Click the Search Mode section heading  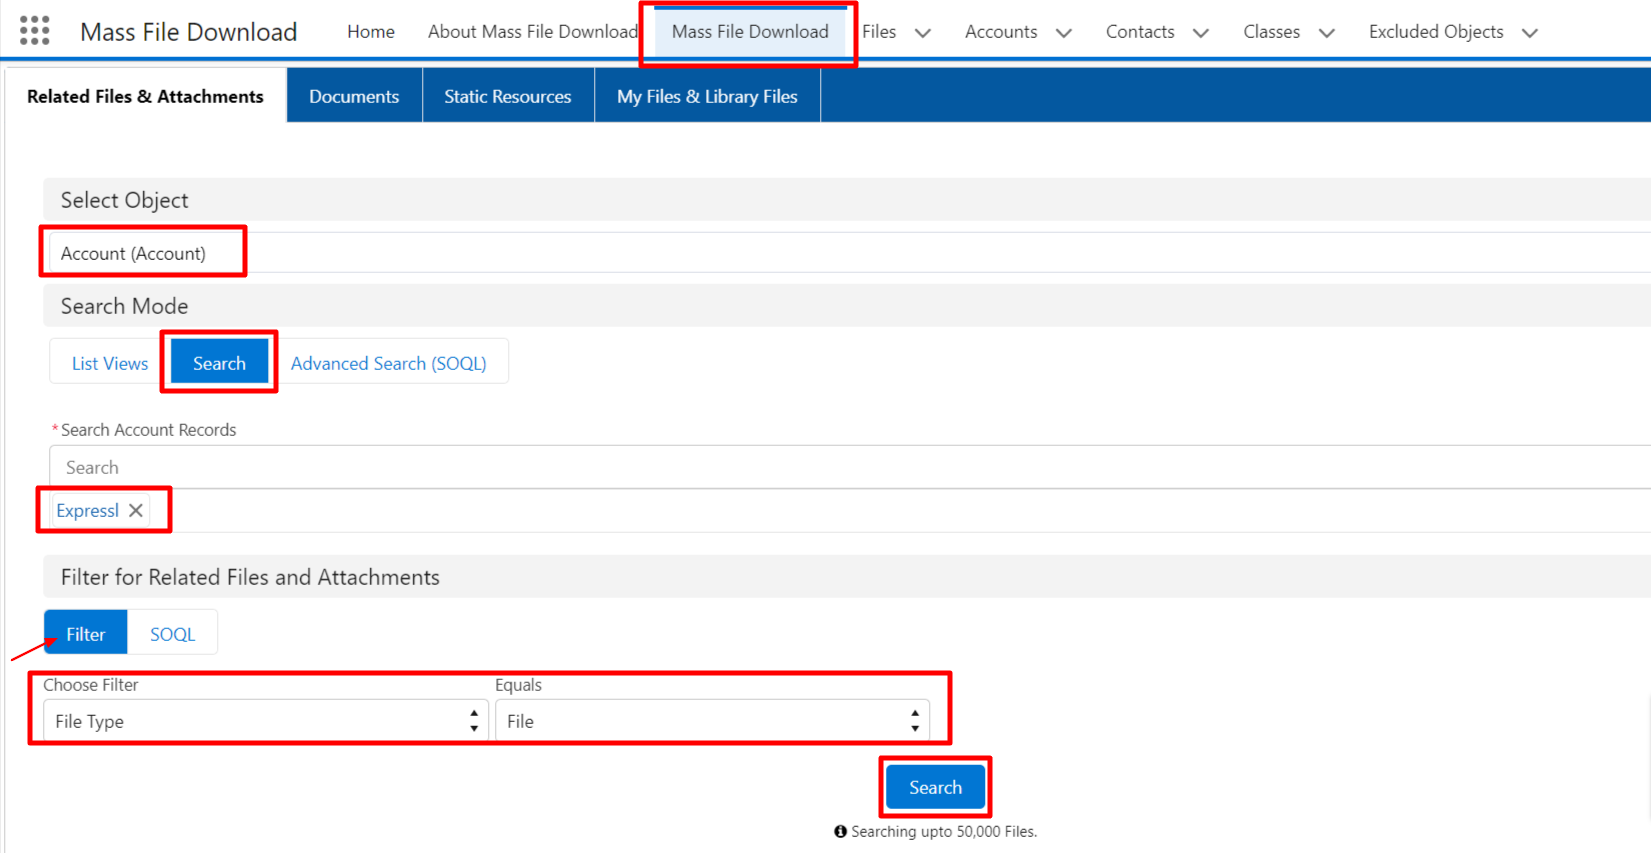(124, 306)
